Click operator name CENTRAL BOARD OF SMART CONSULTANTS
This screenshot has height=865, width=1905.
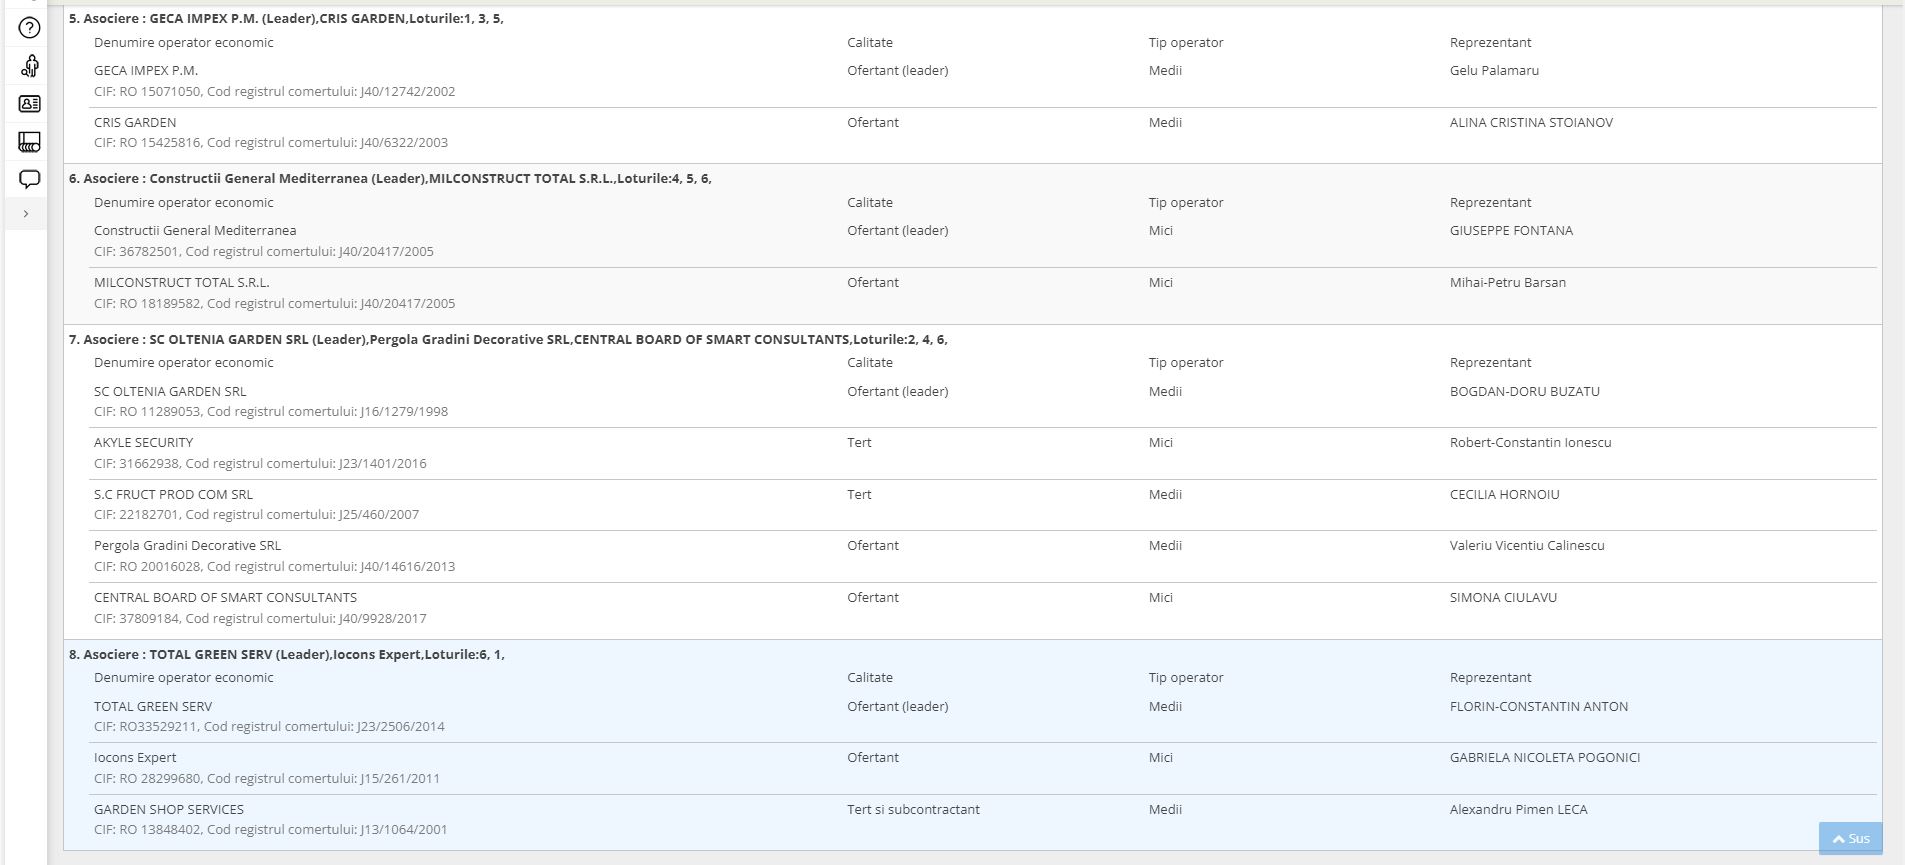coord(225,597)
